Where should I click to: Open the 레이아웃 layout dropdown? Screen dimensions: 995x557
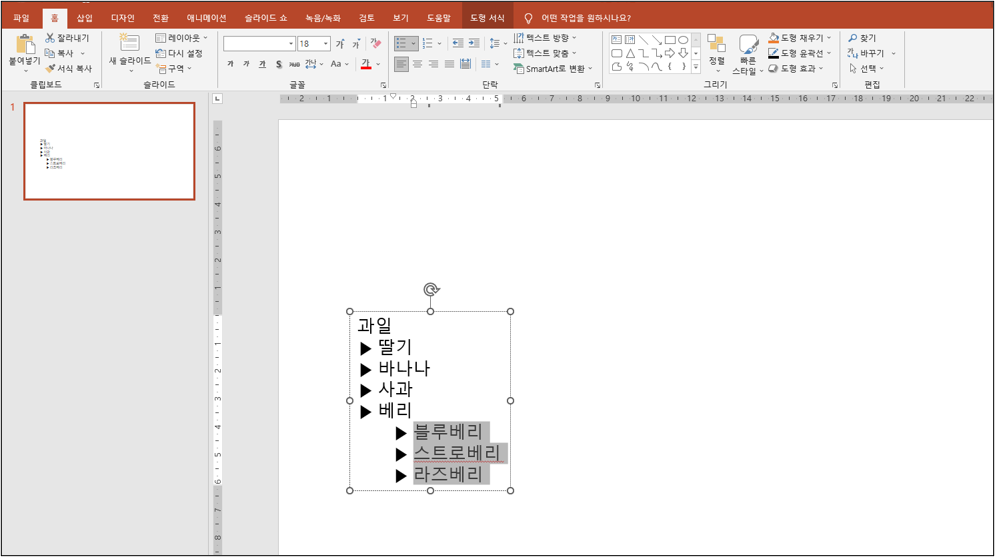tap(181, 38)
